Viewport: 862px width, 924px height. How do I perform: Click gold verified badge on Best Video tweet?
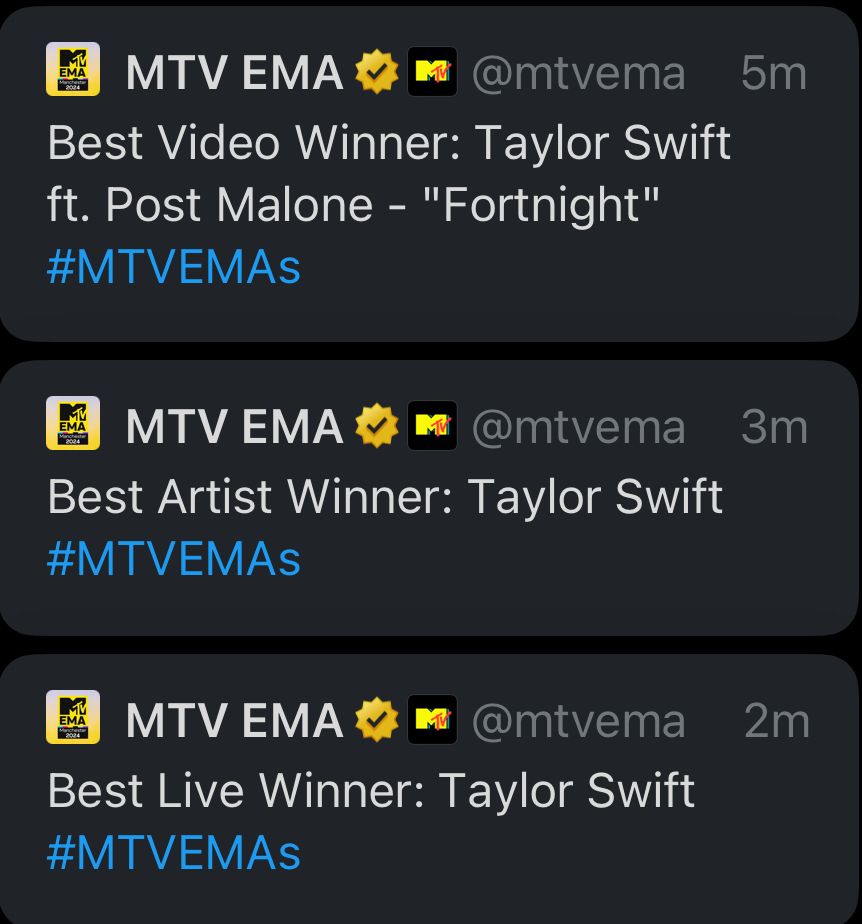tap(376, 72)
